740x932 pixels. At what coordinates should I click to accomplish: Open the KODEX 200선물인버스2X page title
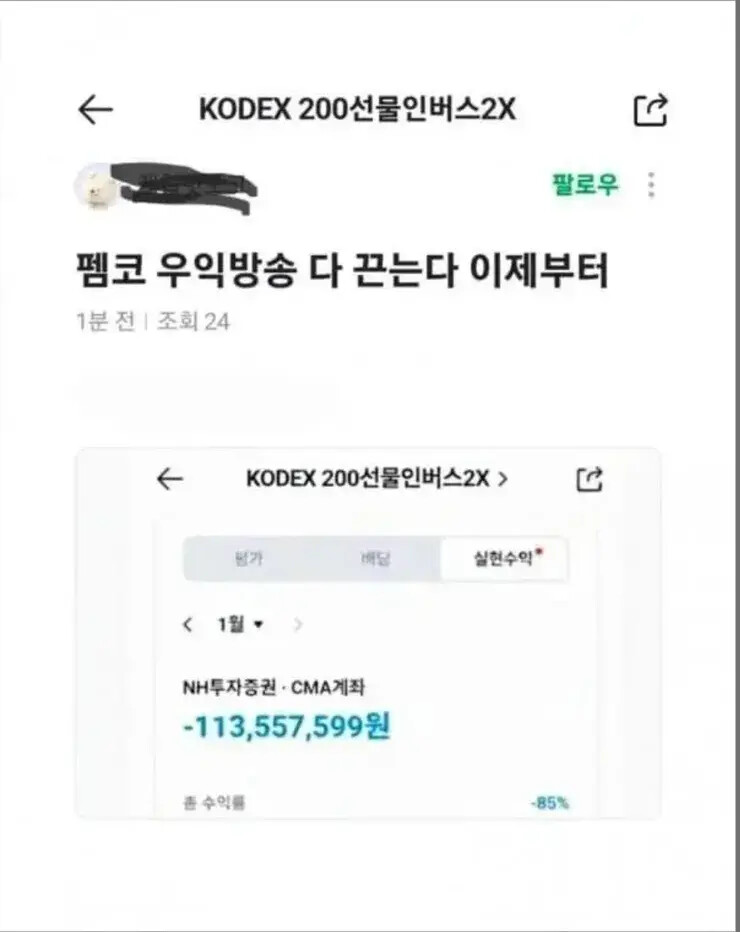pos(357,109)
